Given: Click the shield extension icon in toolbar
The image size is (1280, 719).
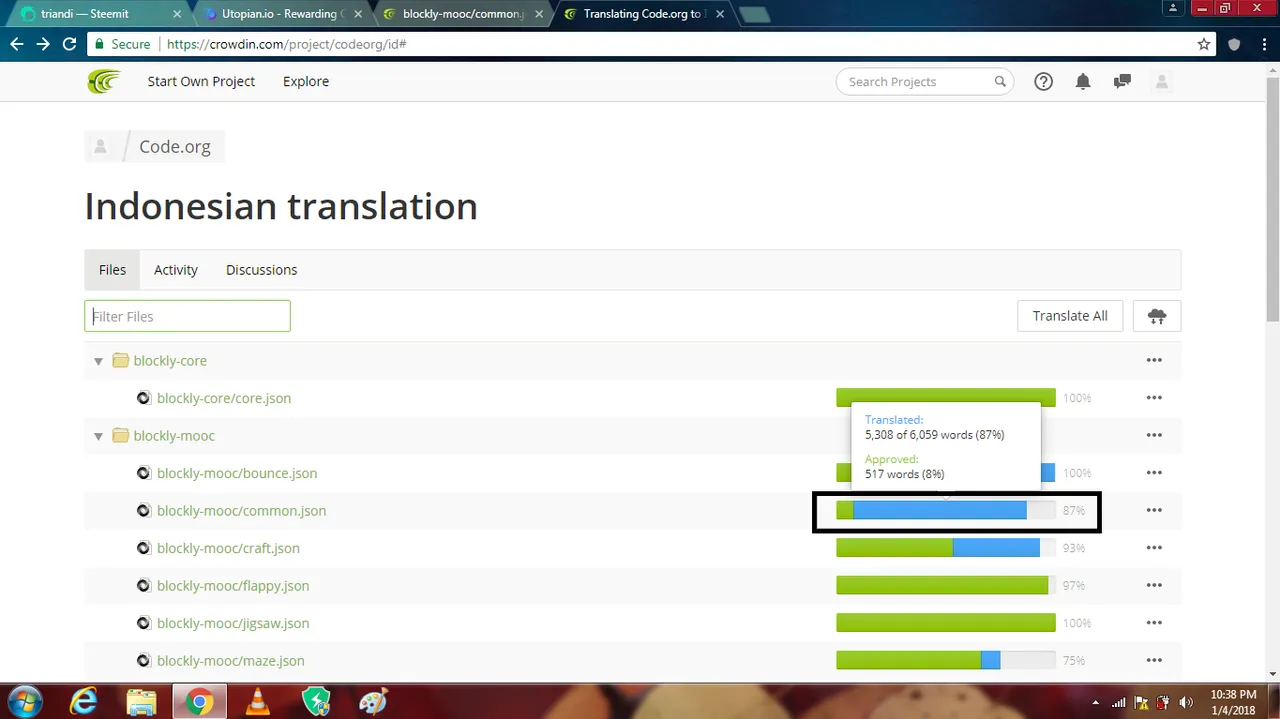Looking at the screenshot, I should (1234, 44).
